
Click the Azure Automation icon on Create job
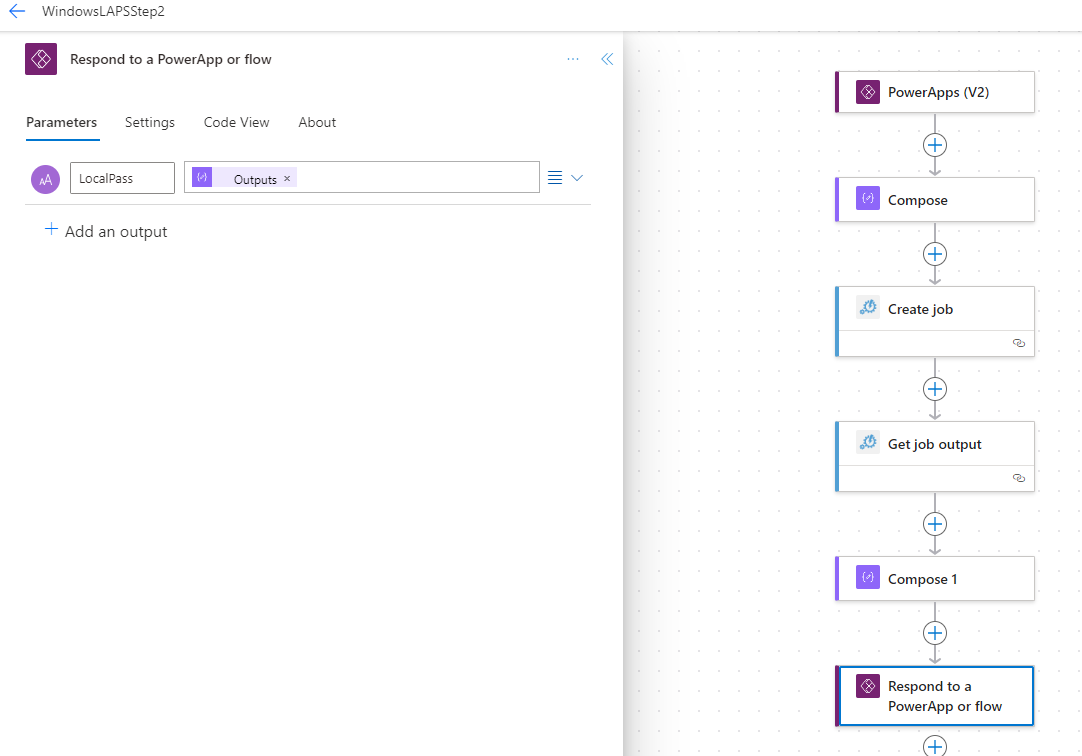coord(867,307)
